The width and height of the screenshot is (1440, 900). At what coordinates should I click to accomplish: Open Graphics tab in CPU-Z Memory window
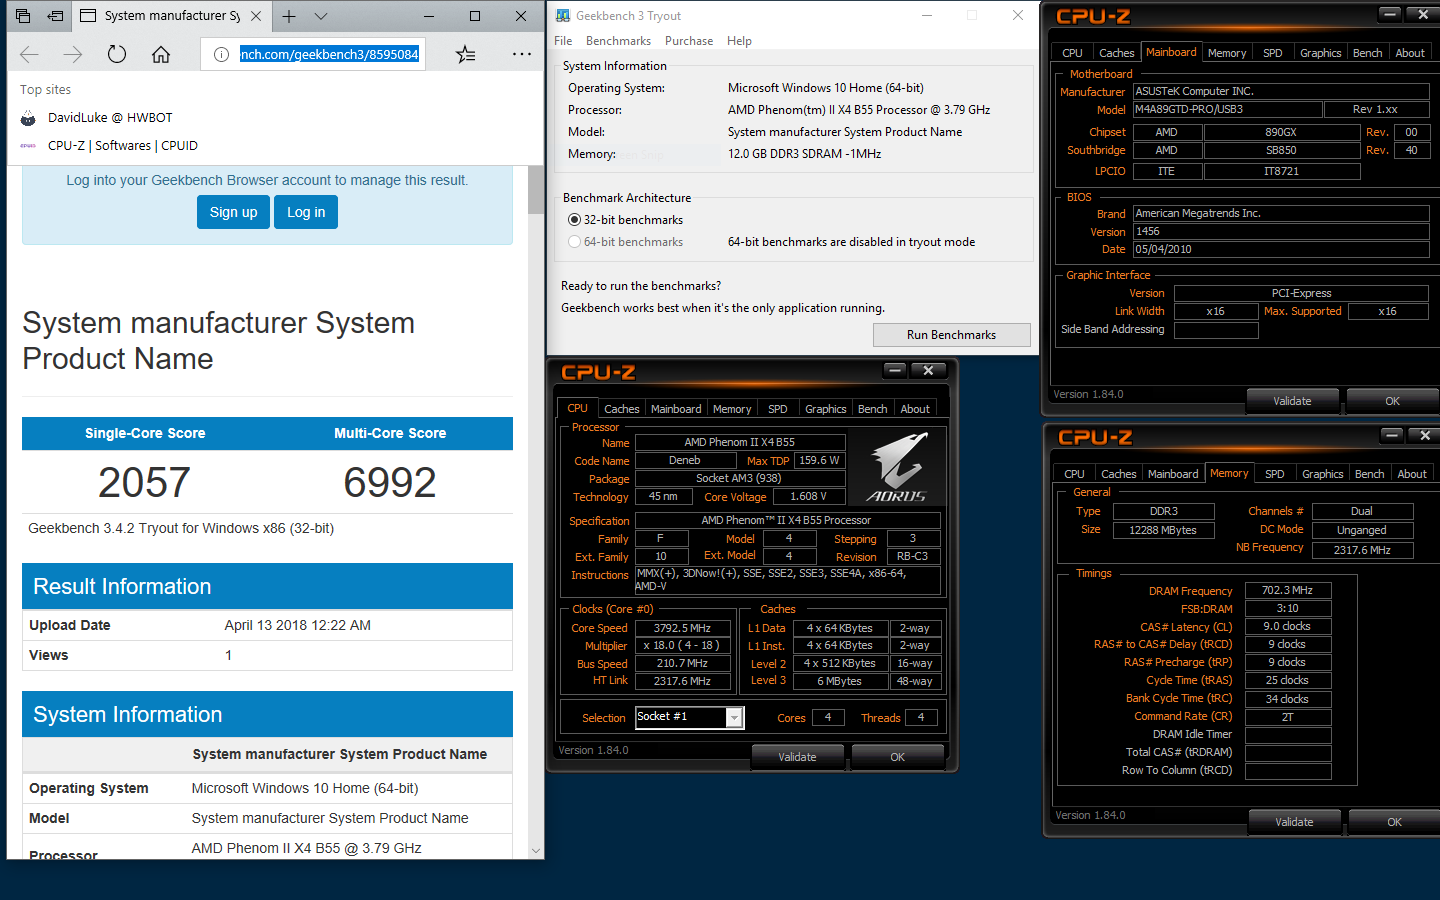[1323, 474]
